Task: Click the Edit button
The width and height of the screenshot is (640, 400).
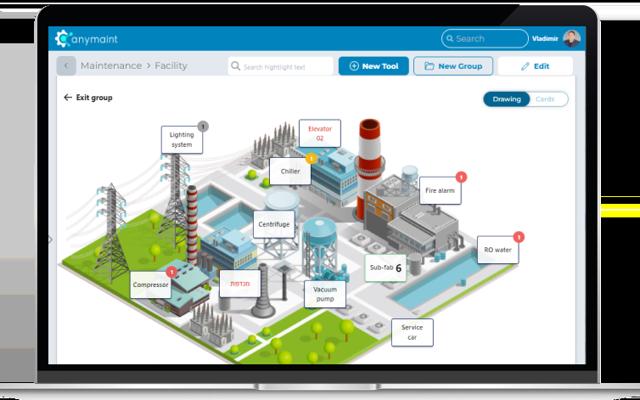Action: (536, 66)
